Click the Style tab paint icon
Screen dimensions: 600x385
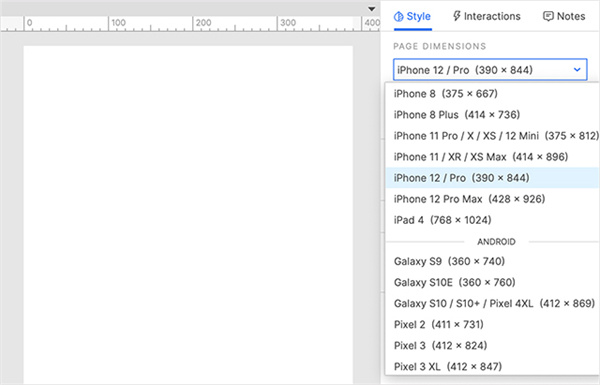398,16
